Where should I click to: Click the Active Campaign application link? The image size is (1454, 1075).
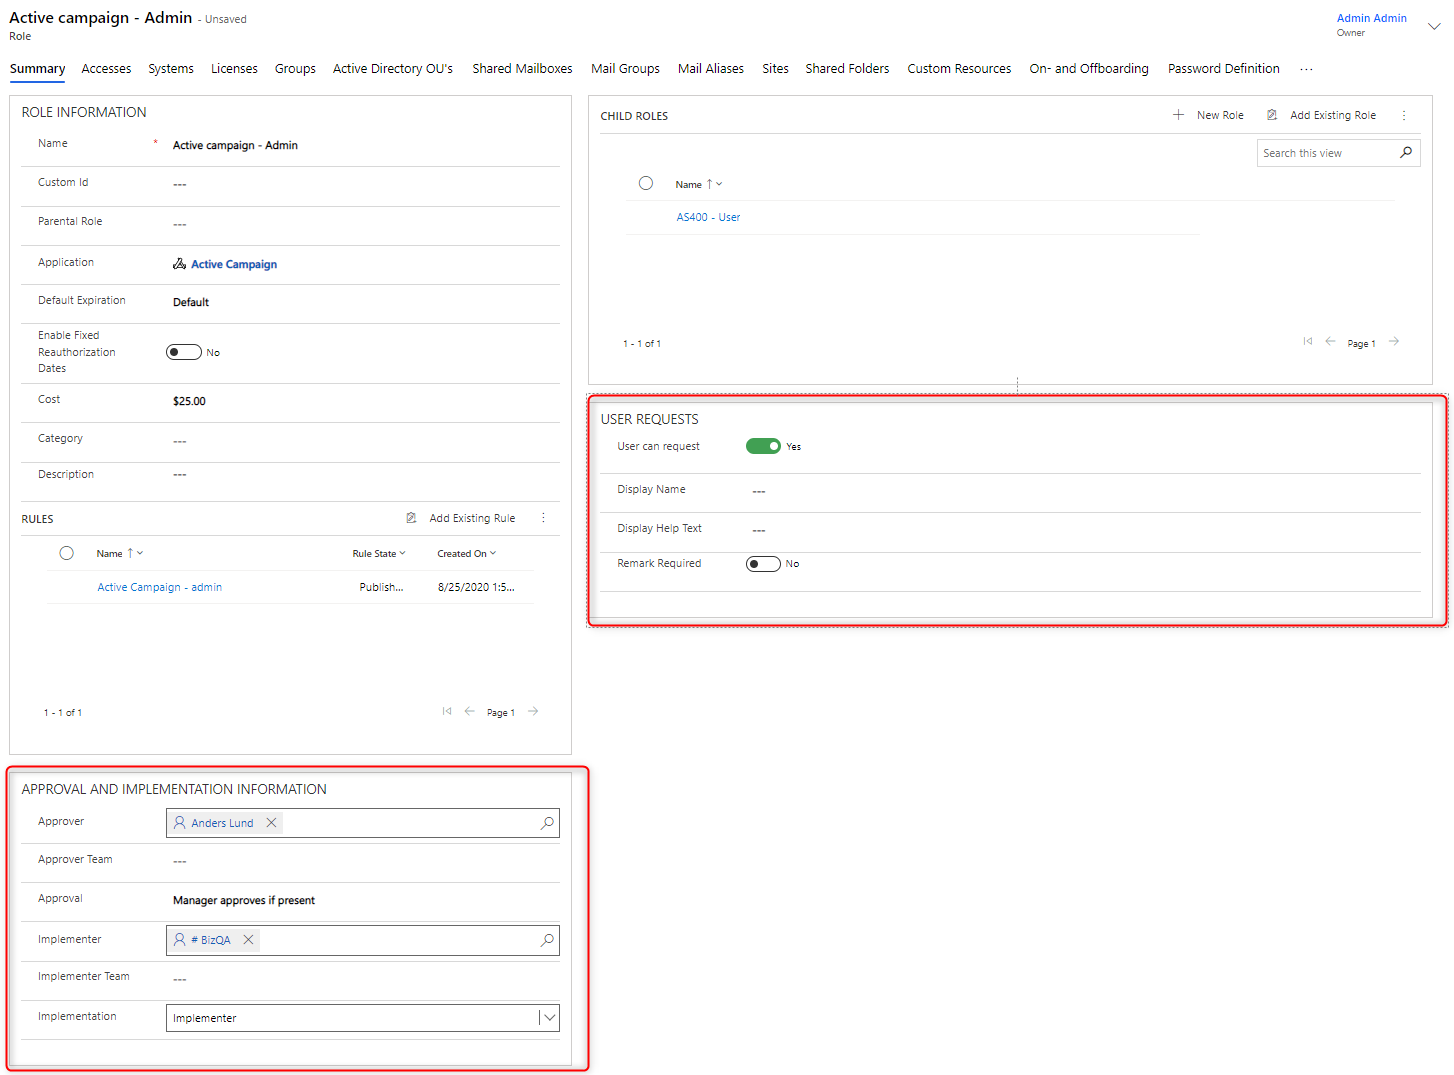[x=234, y=264]
